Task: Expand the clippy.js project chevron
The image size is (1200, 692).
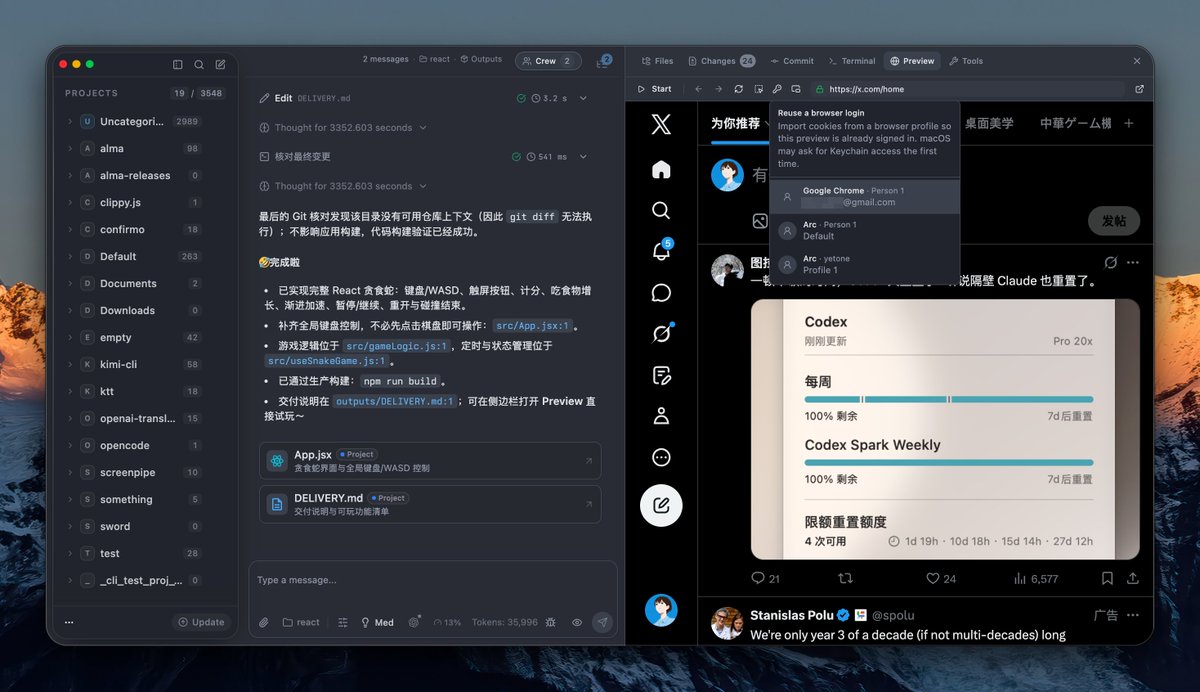Action: [x=70, y=202]
